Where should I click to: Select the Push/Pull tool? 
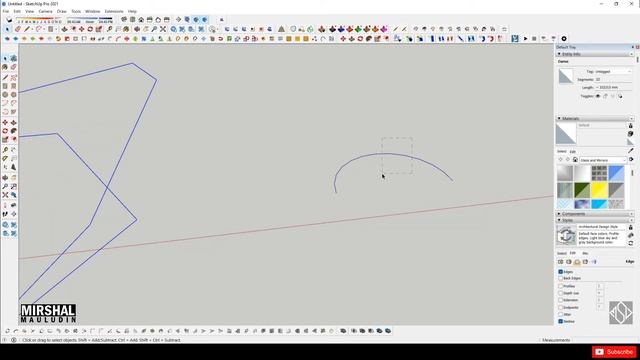(x=13, y=122)
